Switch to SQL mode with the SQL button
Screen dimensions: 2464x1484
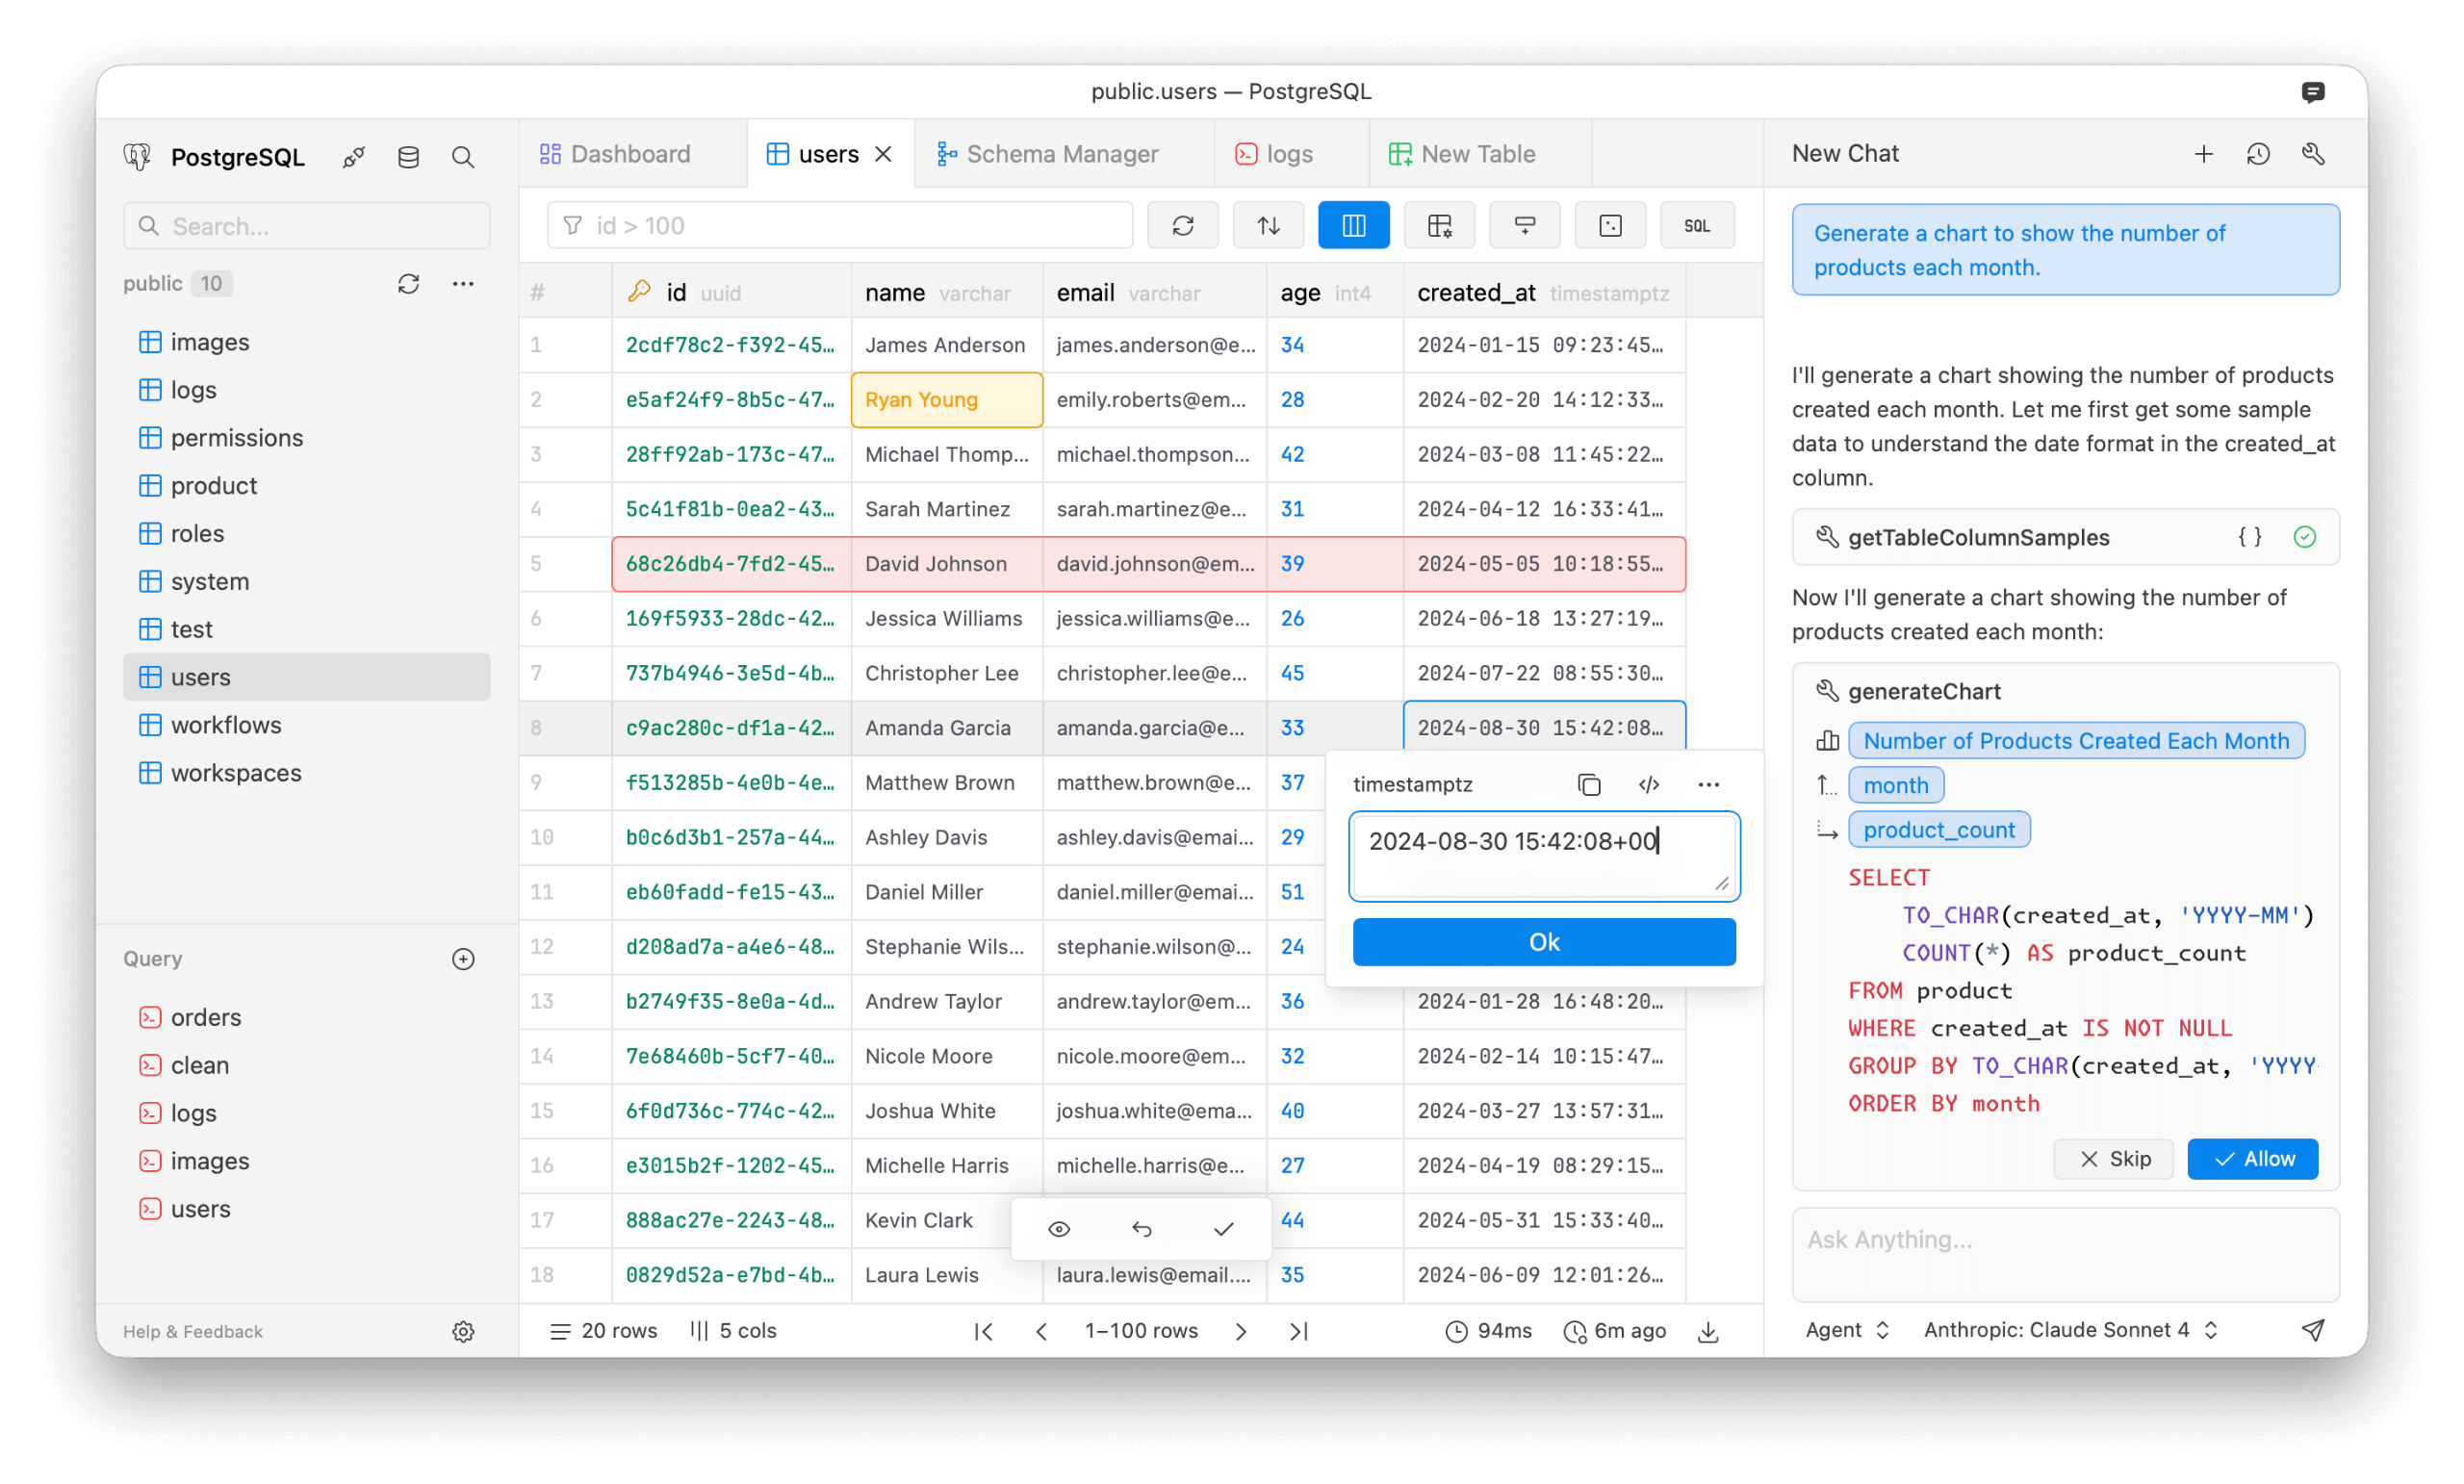tap(1697, 225)
